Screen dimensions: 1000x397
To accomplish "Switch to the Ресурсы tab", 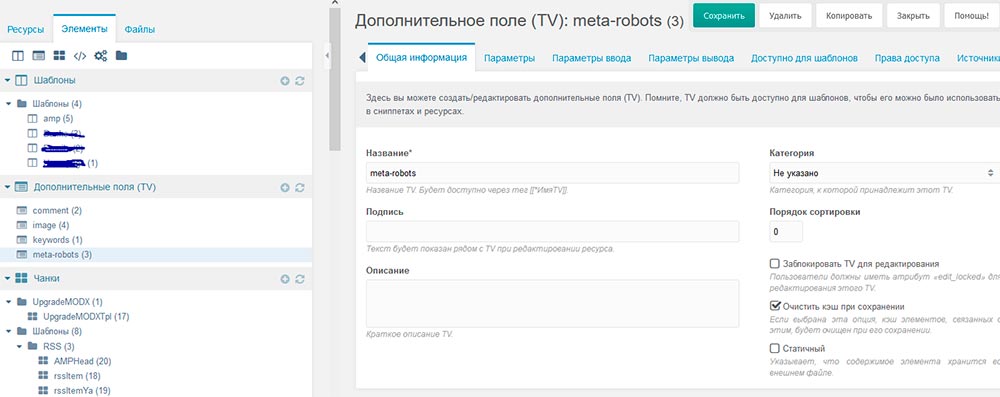I will click(26, 29).
